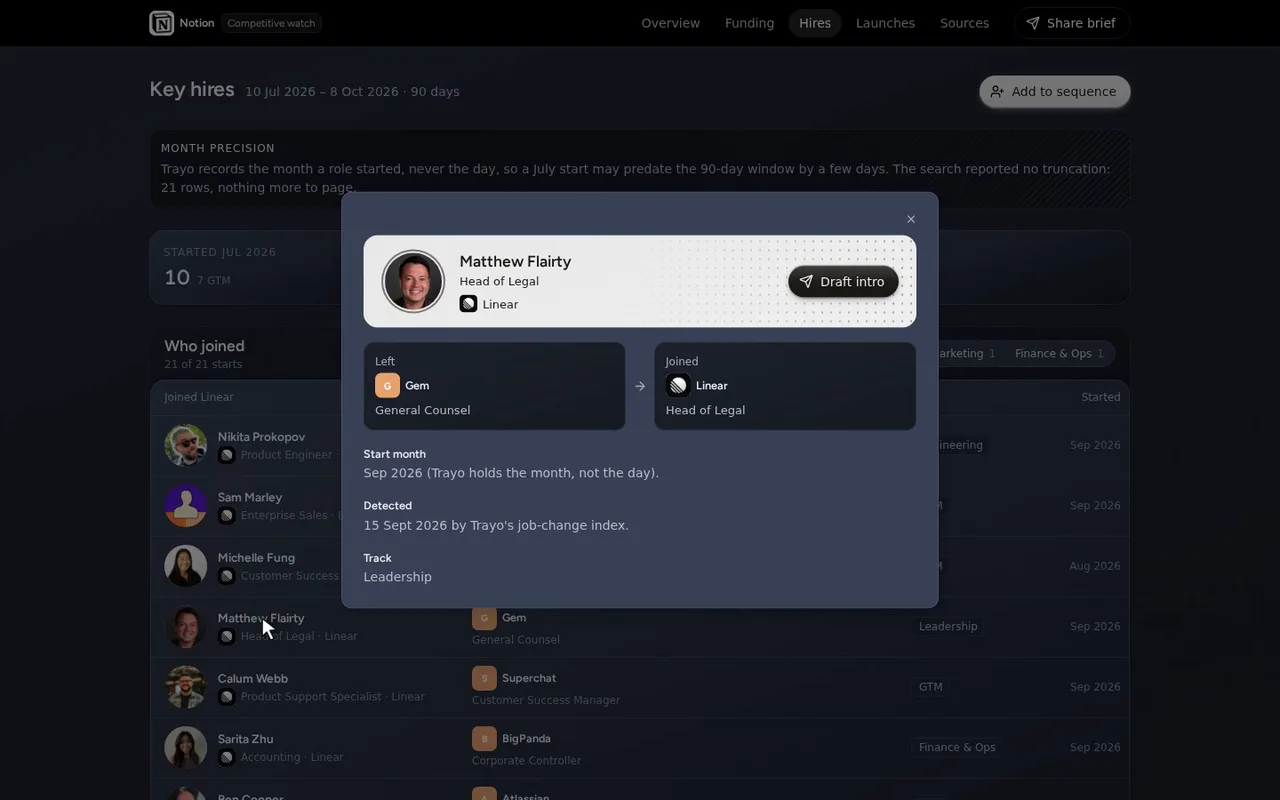1280x800 pixels.
Task: Click the Competitive watch badge
Action: (271, 23)
